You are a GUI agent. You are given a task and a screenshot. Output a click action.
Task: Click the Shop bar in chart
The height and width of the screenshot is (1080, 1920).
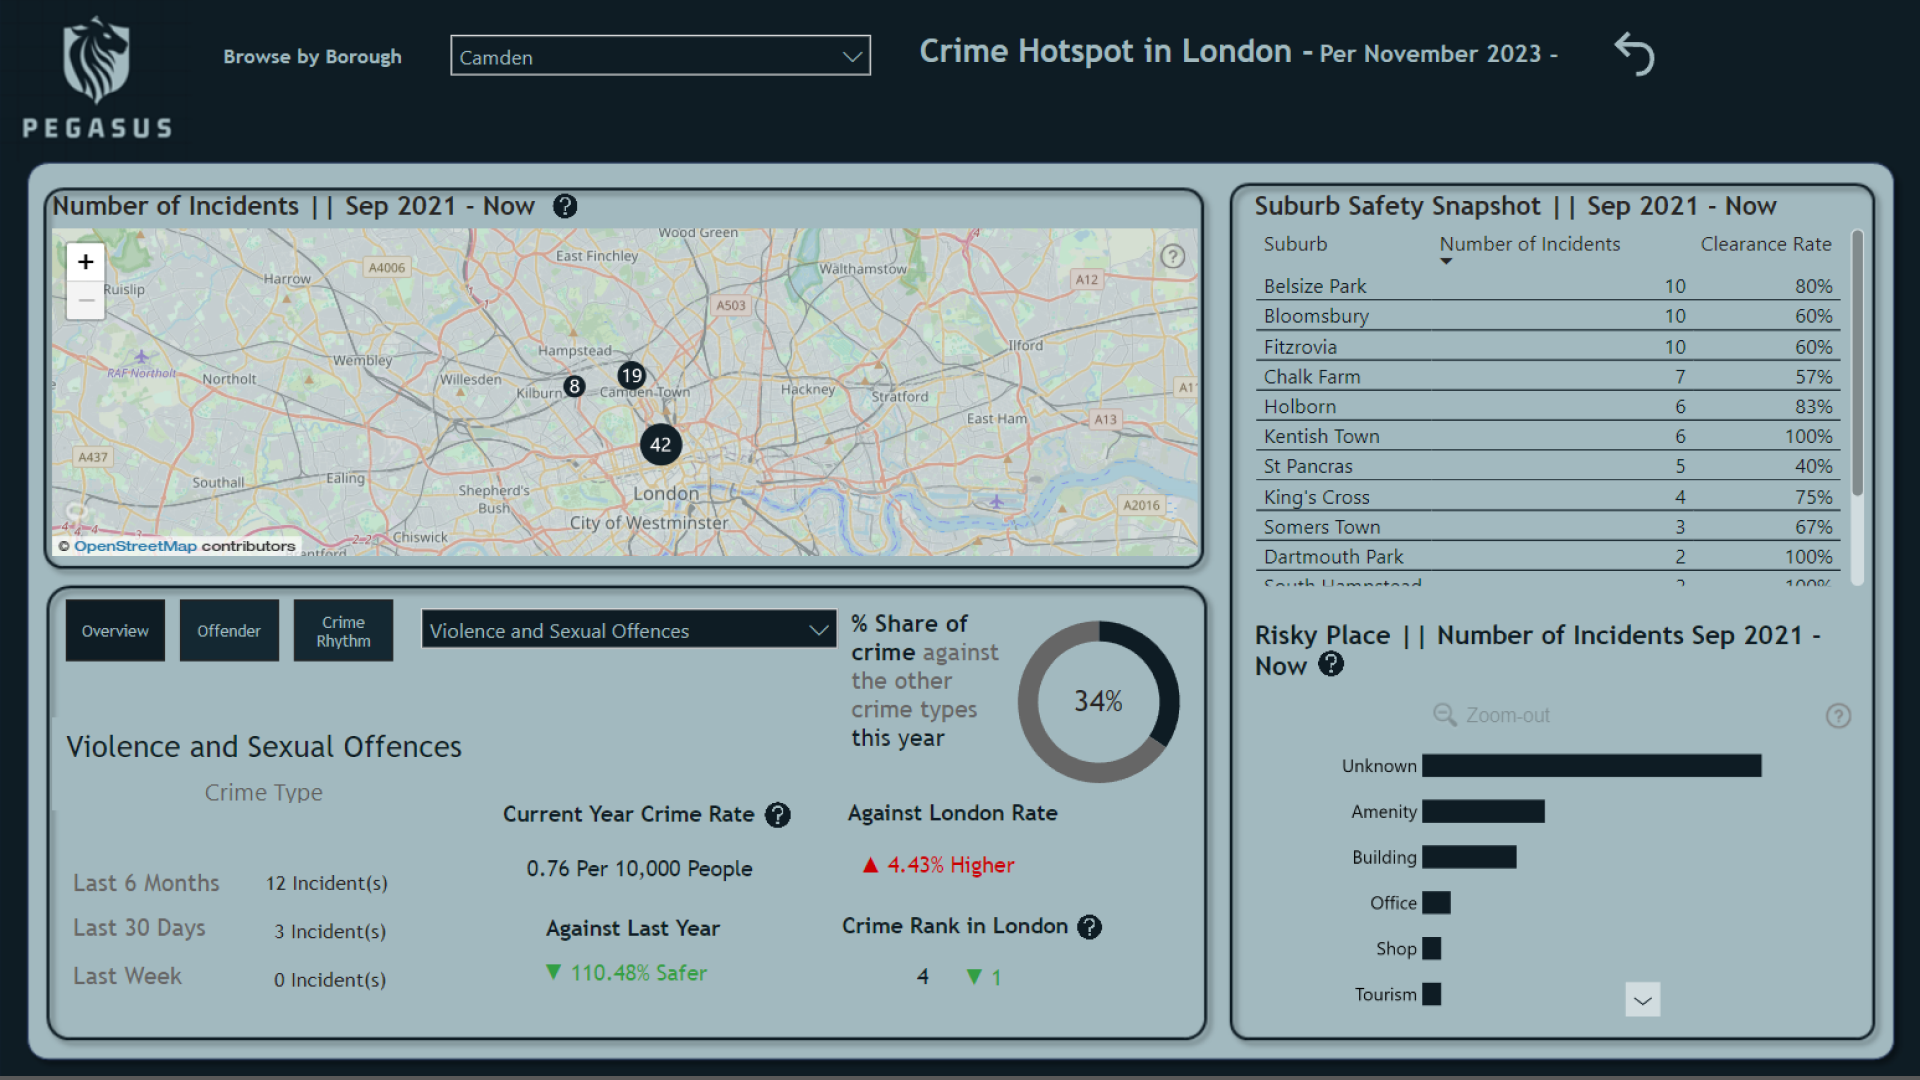(1431, 949)
